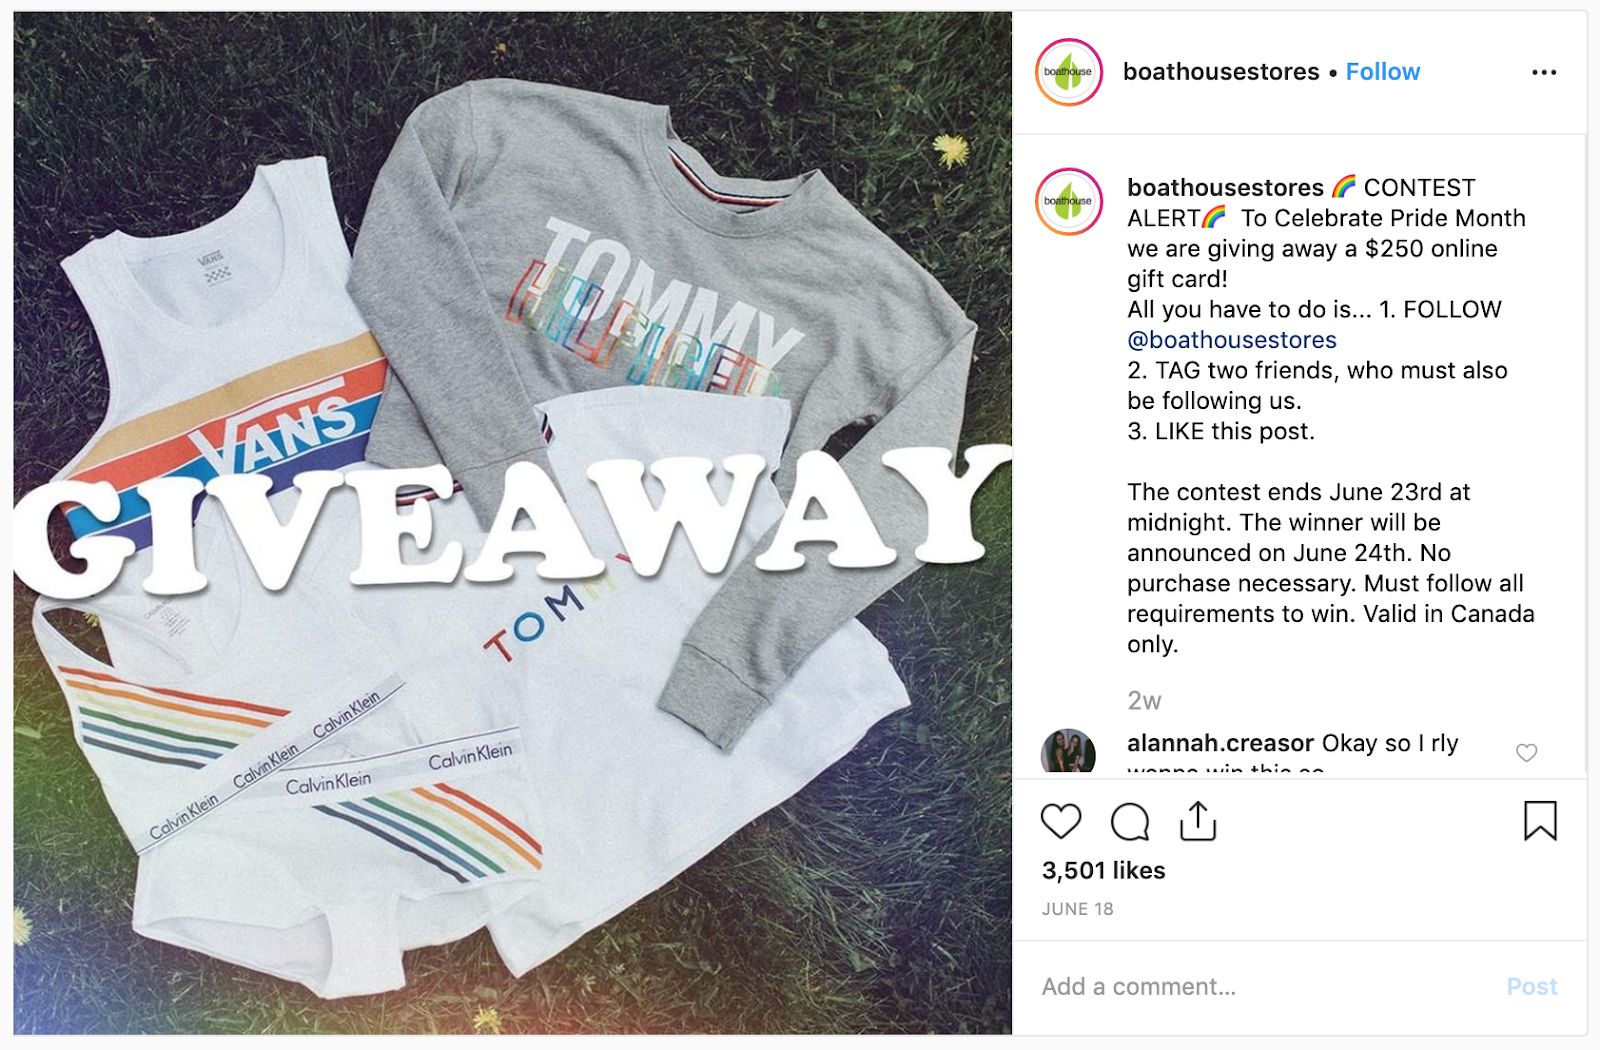1600x1050 pixels.
Task: View the 3,501 likes list
Action: pyautogui.click(x=1103, y=871)
